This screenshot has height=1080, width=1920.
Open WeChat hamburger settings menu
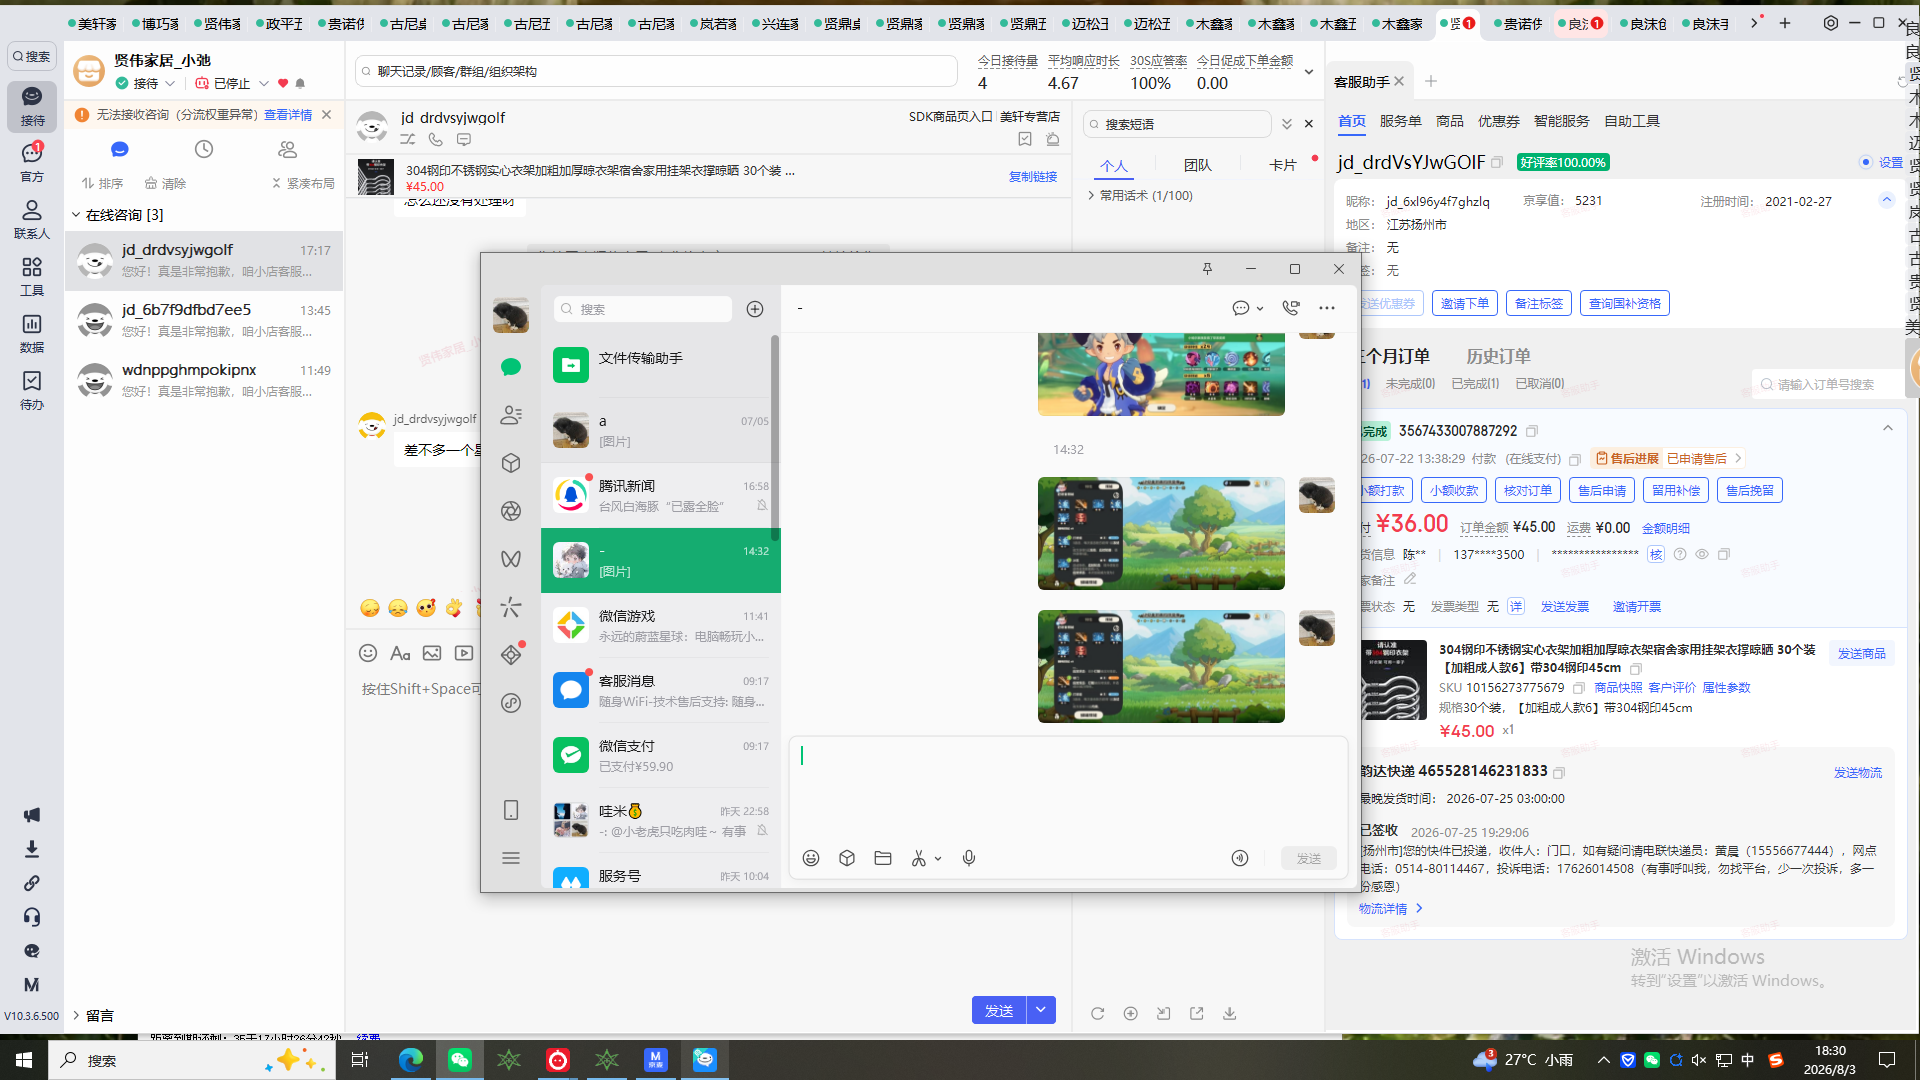511,858
